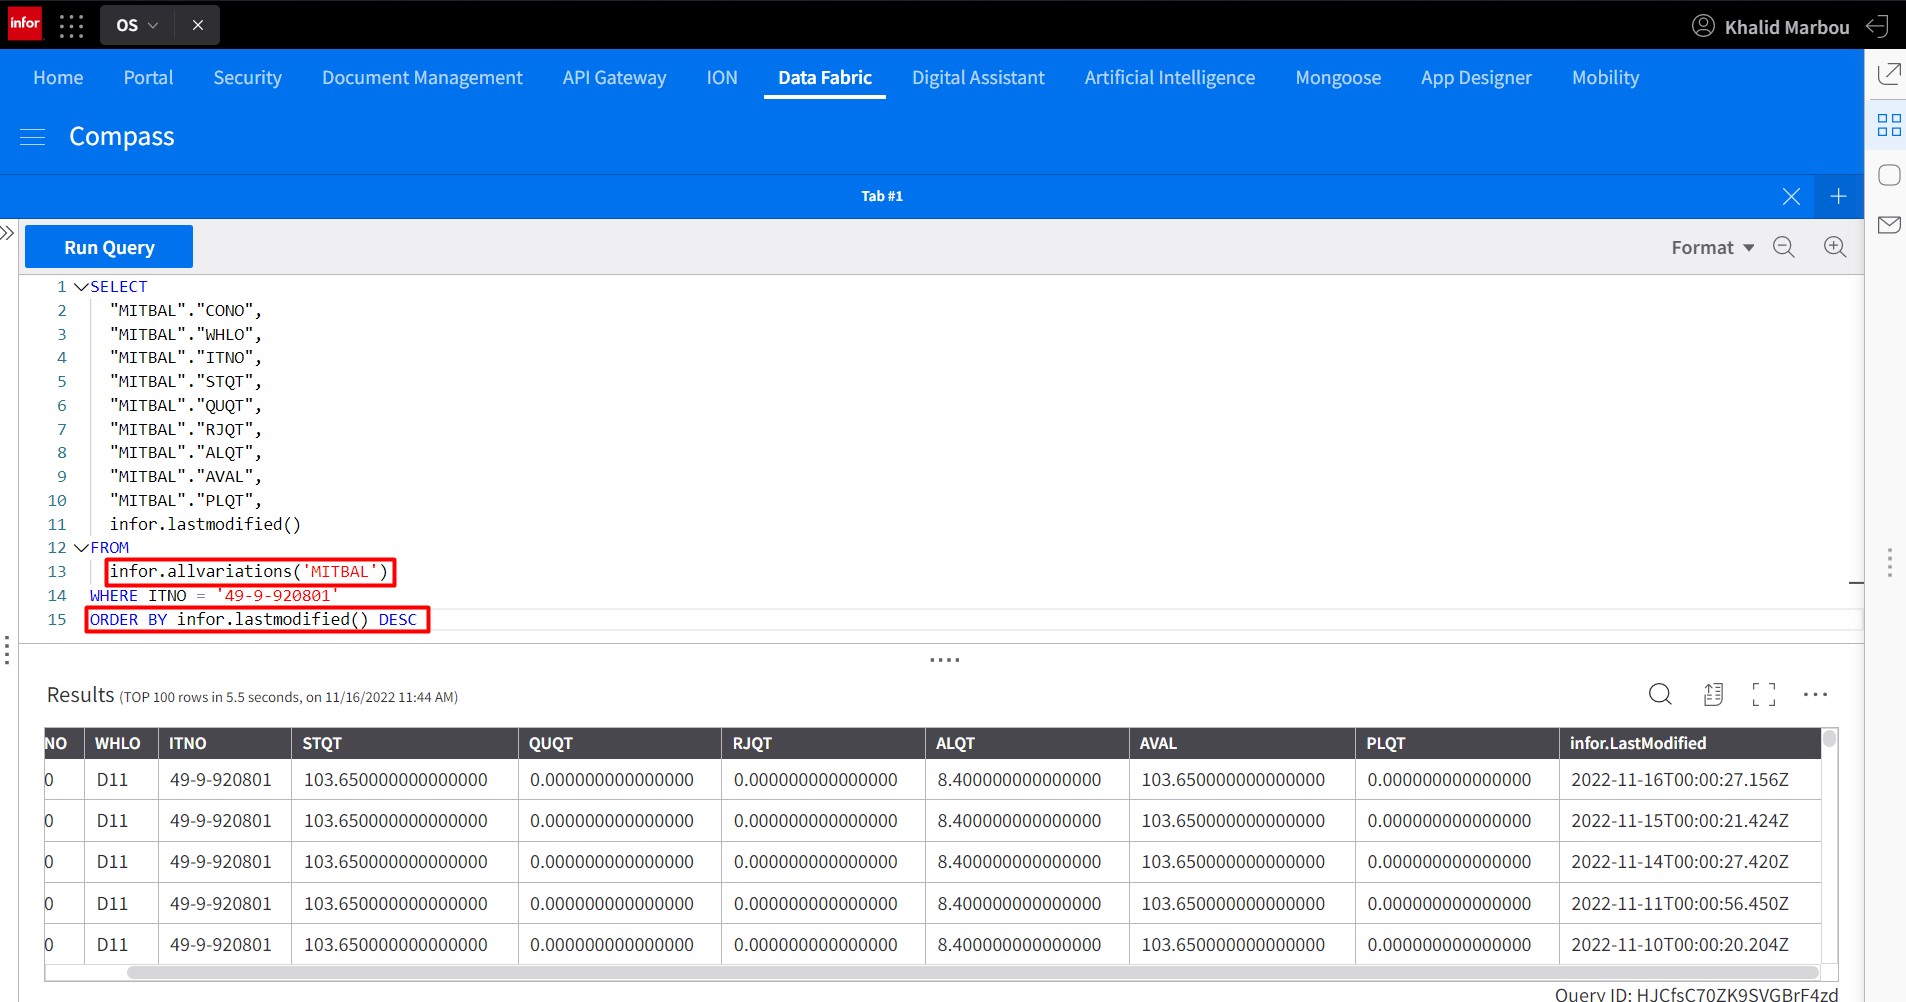Click the rounded square sidebar icon
Viewport: 1906px width, 1002px height.
point(1889,175)
